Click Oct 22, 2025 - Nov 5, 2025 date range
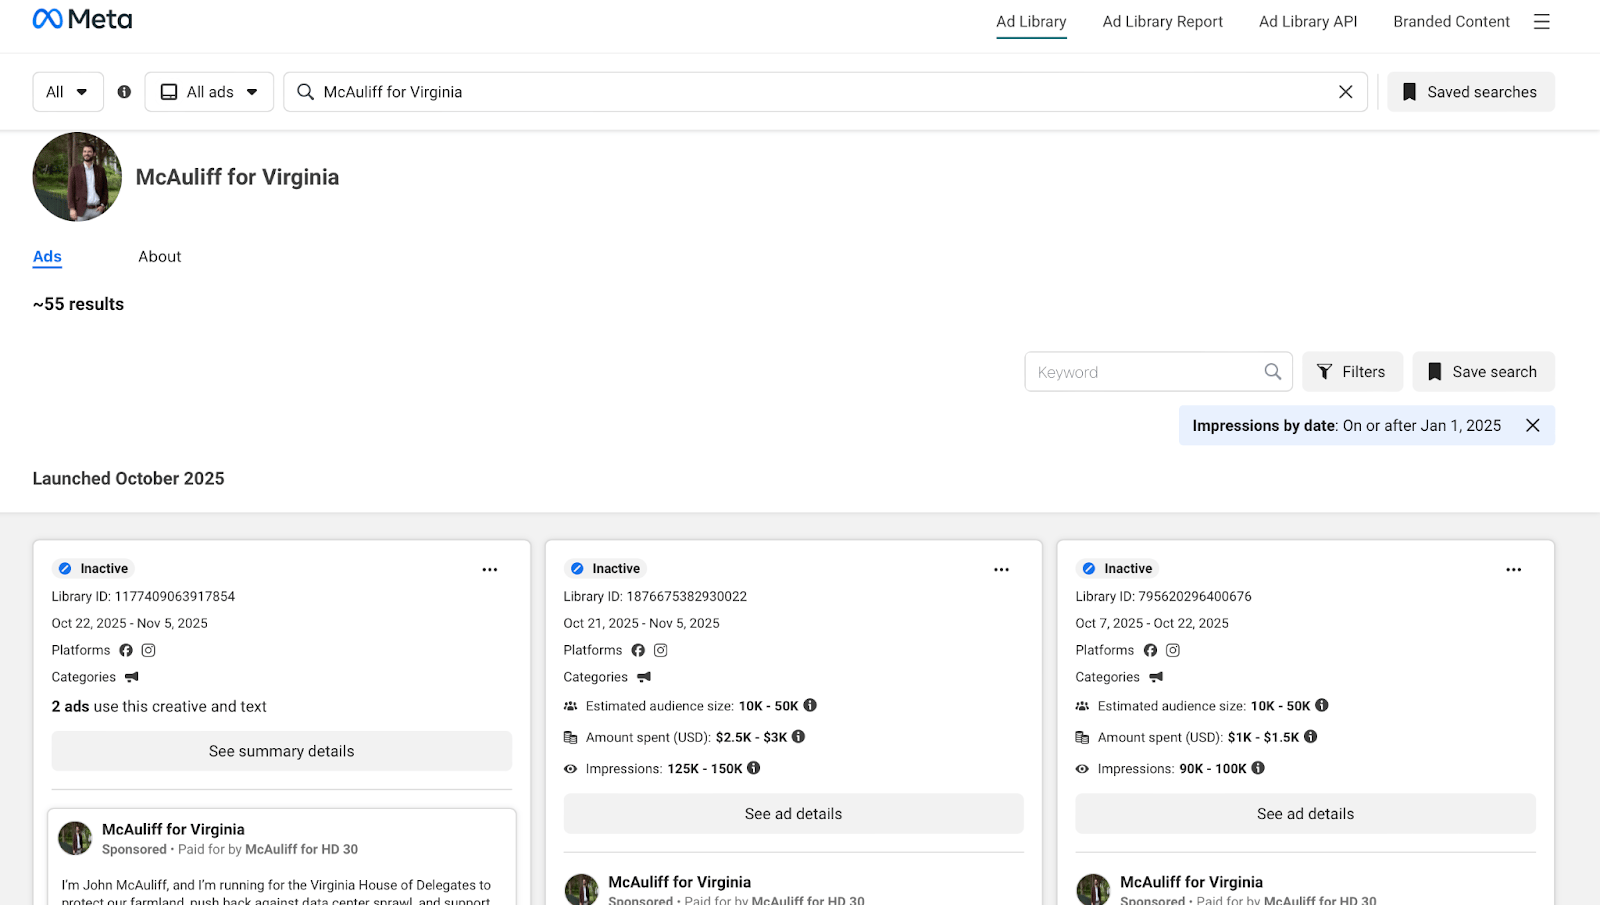The height and width of the screenshot is (905, 1600). (x=130, y=623)
